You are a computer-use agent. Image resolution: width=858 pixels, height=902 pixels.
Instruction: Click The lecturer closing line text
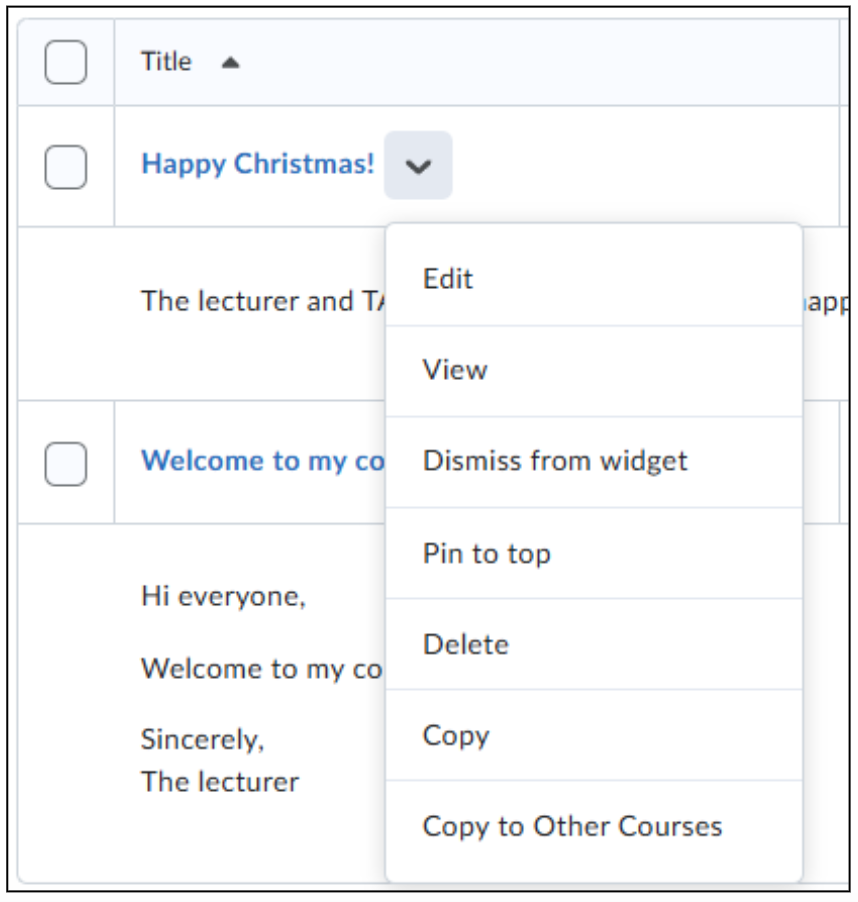tap(220, 782)
